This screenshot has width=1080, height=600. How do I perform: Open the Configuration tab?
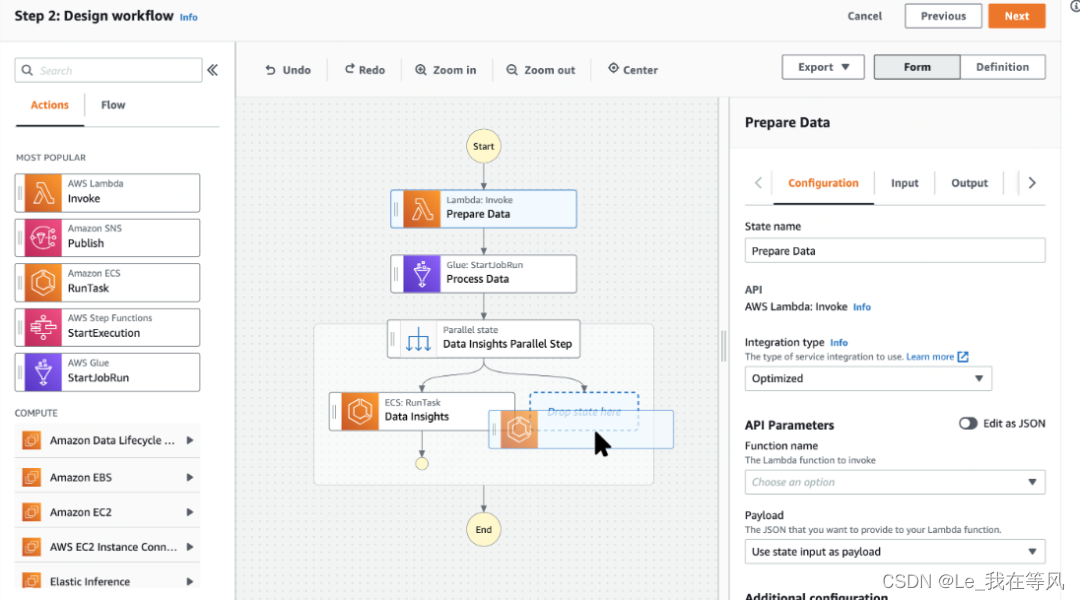(x=823, y=183)
